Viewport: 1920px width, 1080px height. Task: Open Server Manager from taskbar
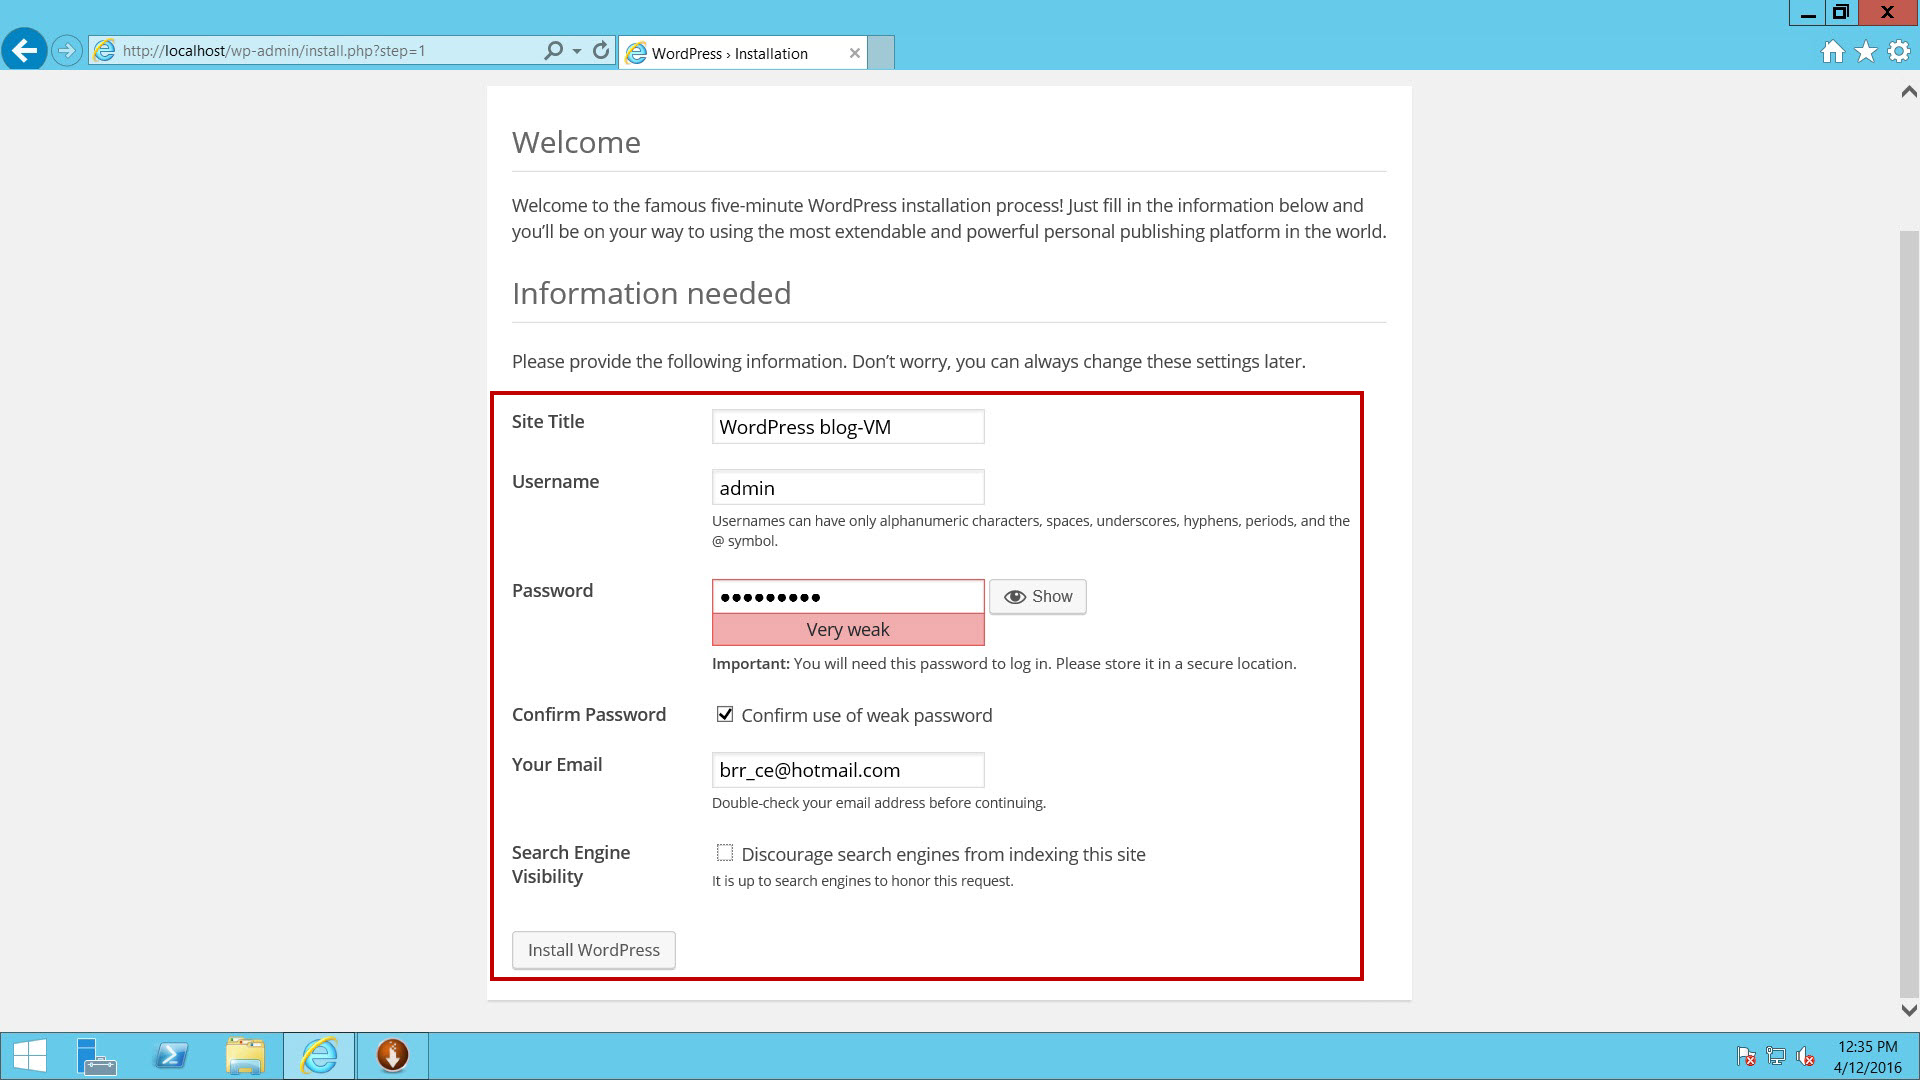96,1056
